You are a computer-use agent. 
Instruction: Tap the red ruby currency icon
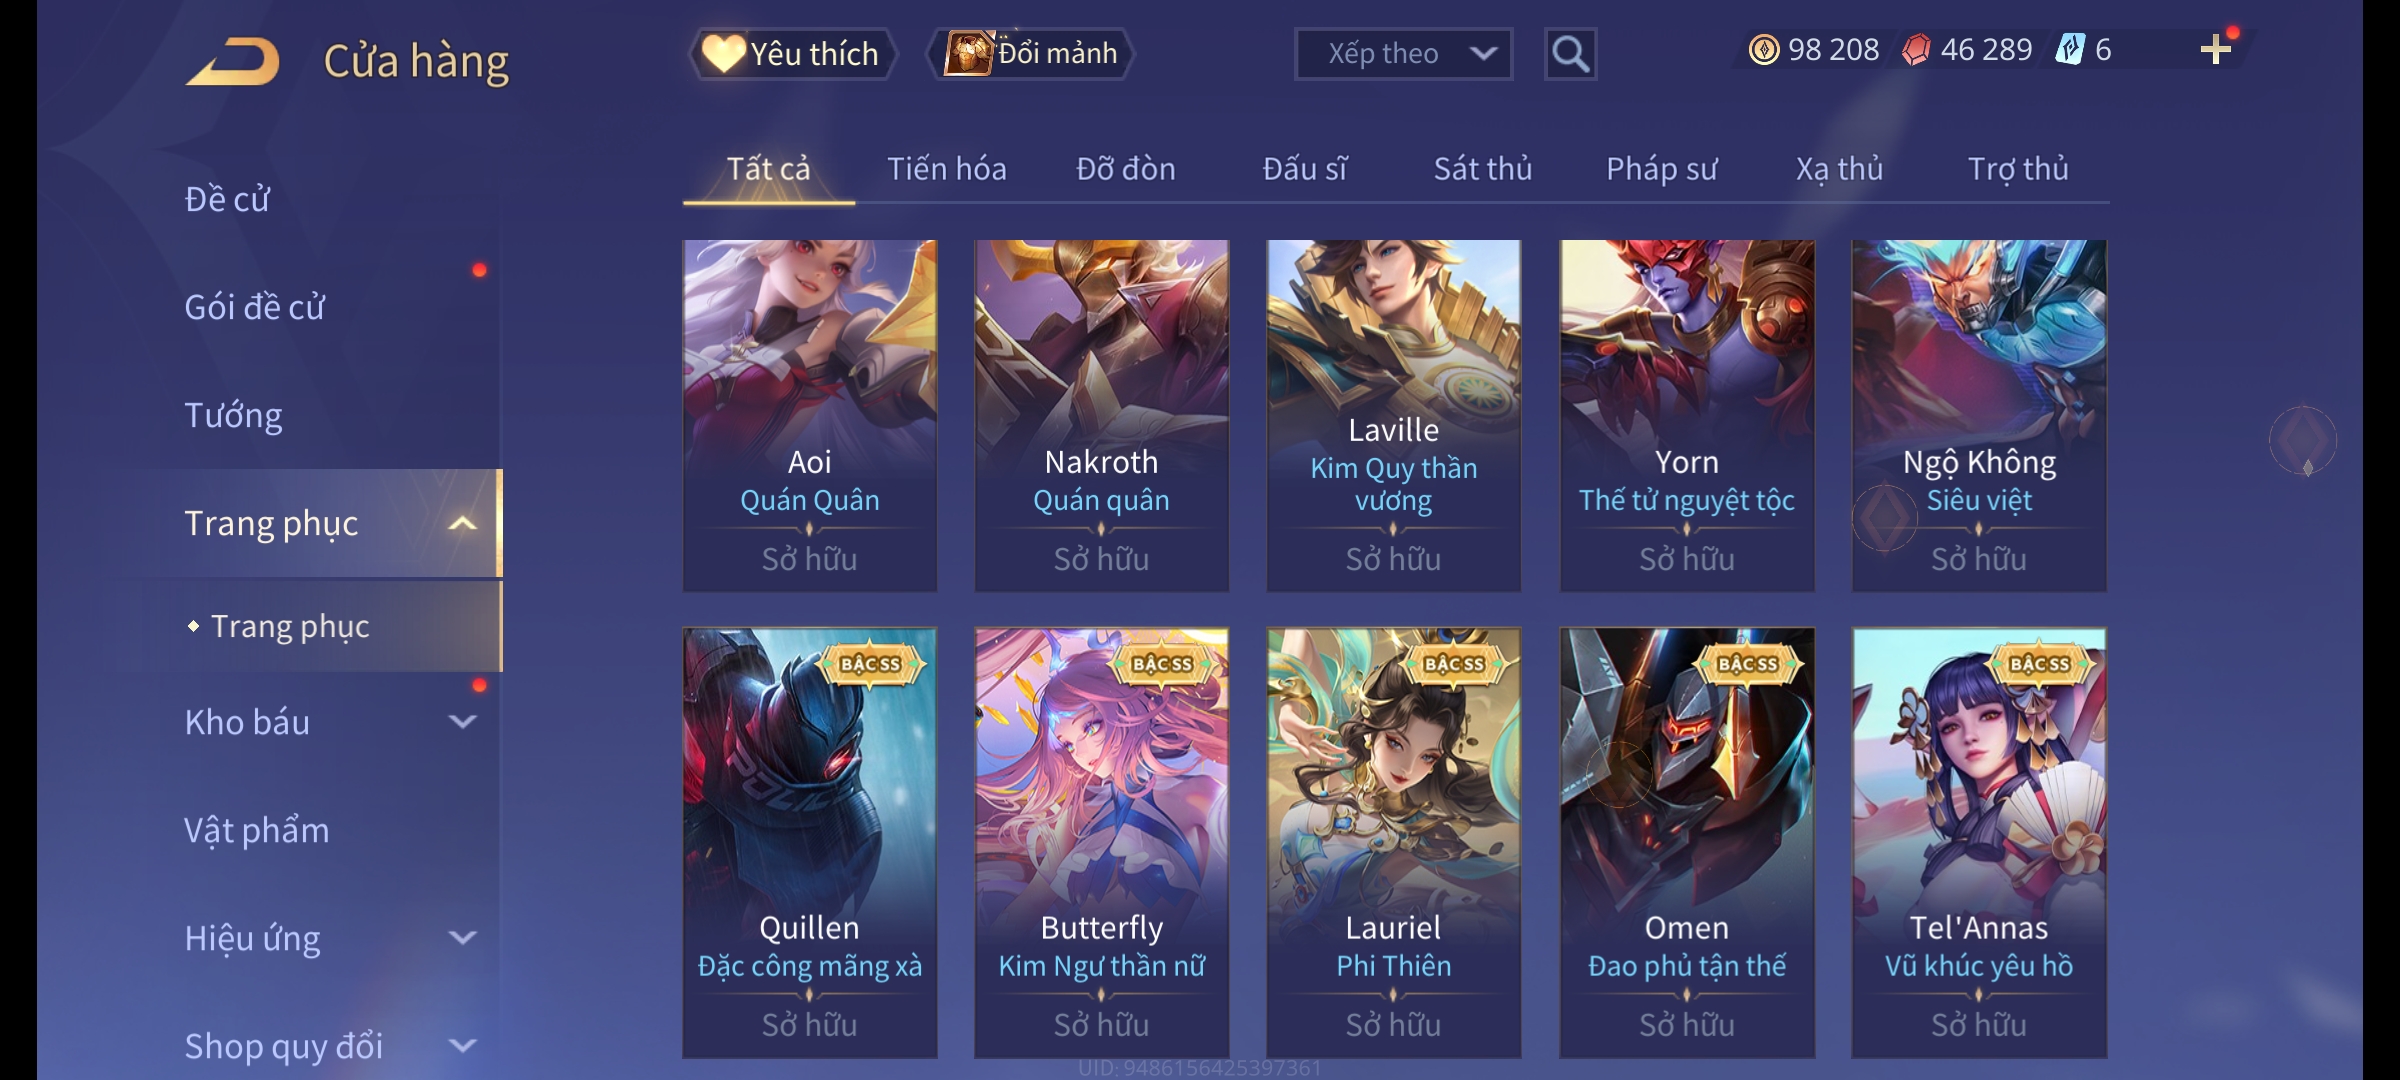pos(1916,50)
